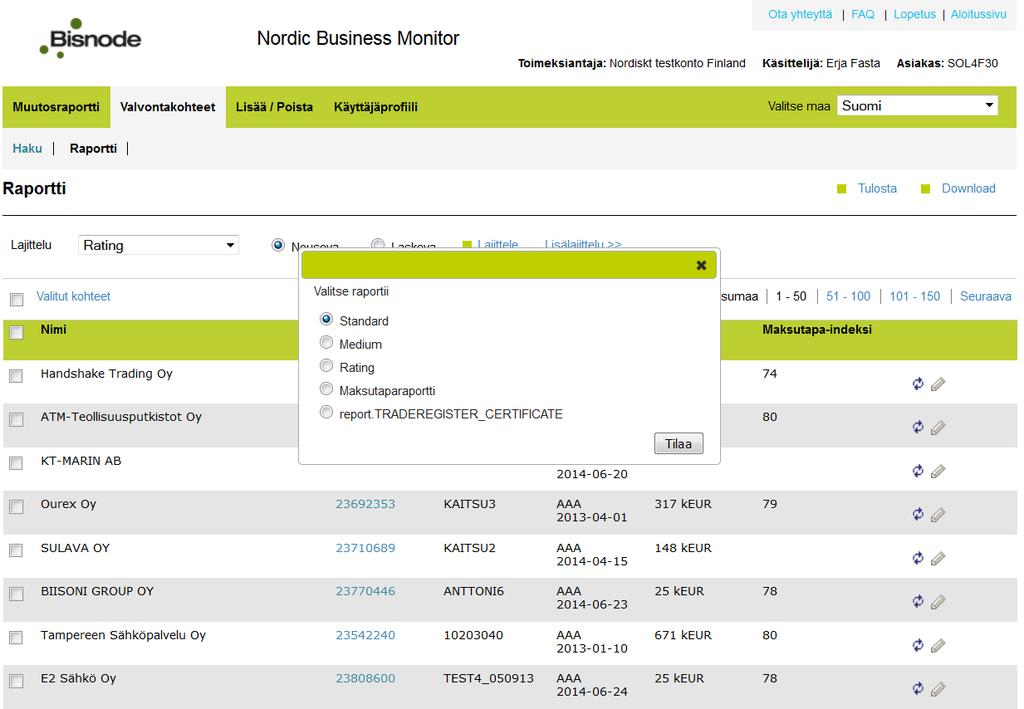1024x709 pixels.
Task: Click refresh icon for BIISONI GROUP OY
Action: tap(918, 601)
